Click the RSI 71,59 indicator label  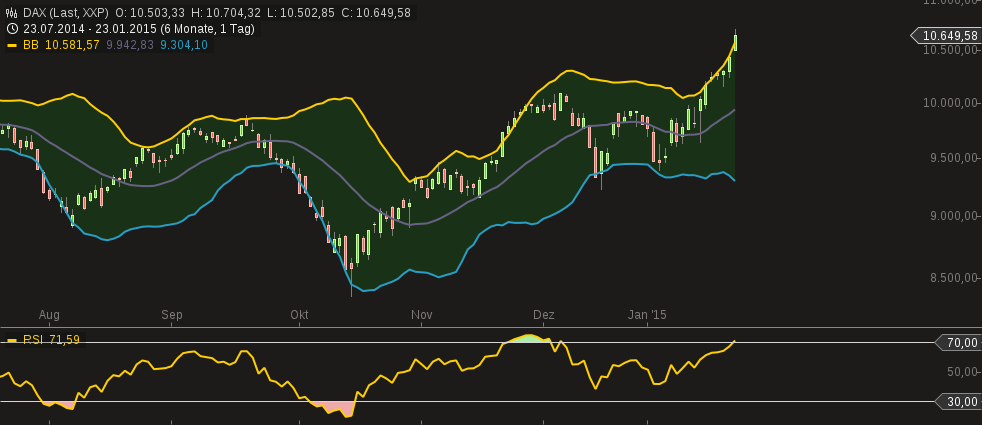click(x=51, y=340)
